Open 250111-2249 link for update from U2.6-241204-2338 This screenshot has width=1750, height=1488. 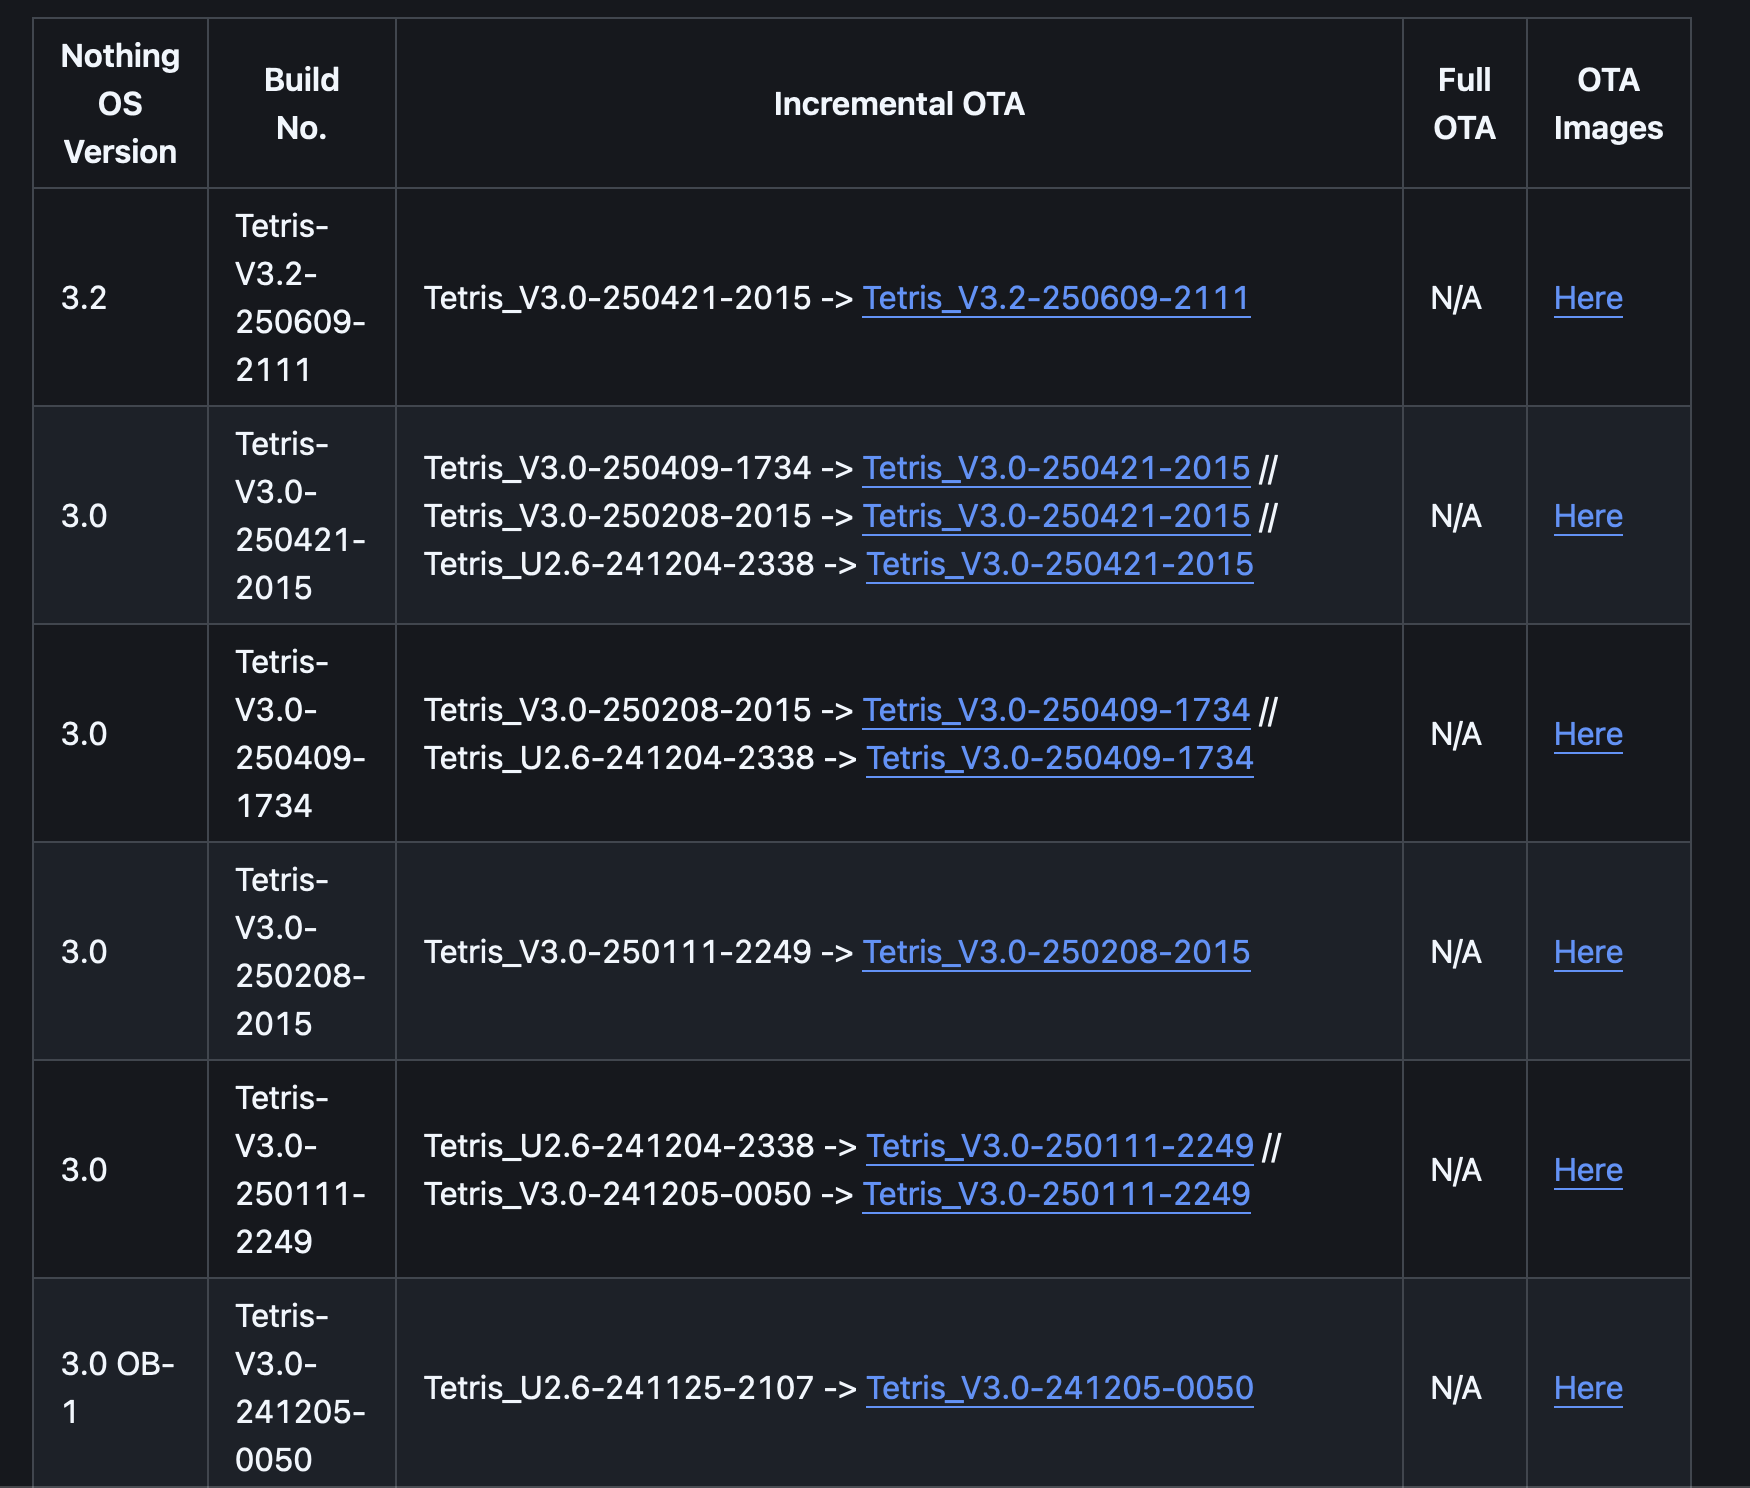coord(1059,1146)
